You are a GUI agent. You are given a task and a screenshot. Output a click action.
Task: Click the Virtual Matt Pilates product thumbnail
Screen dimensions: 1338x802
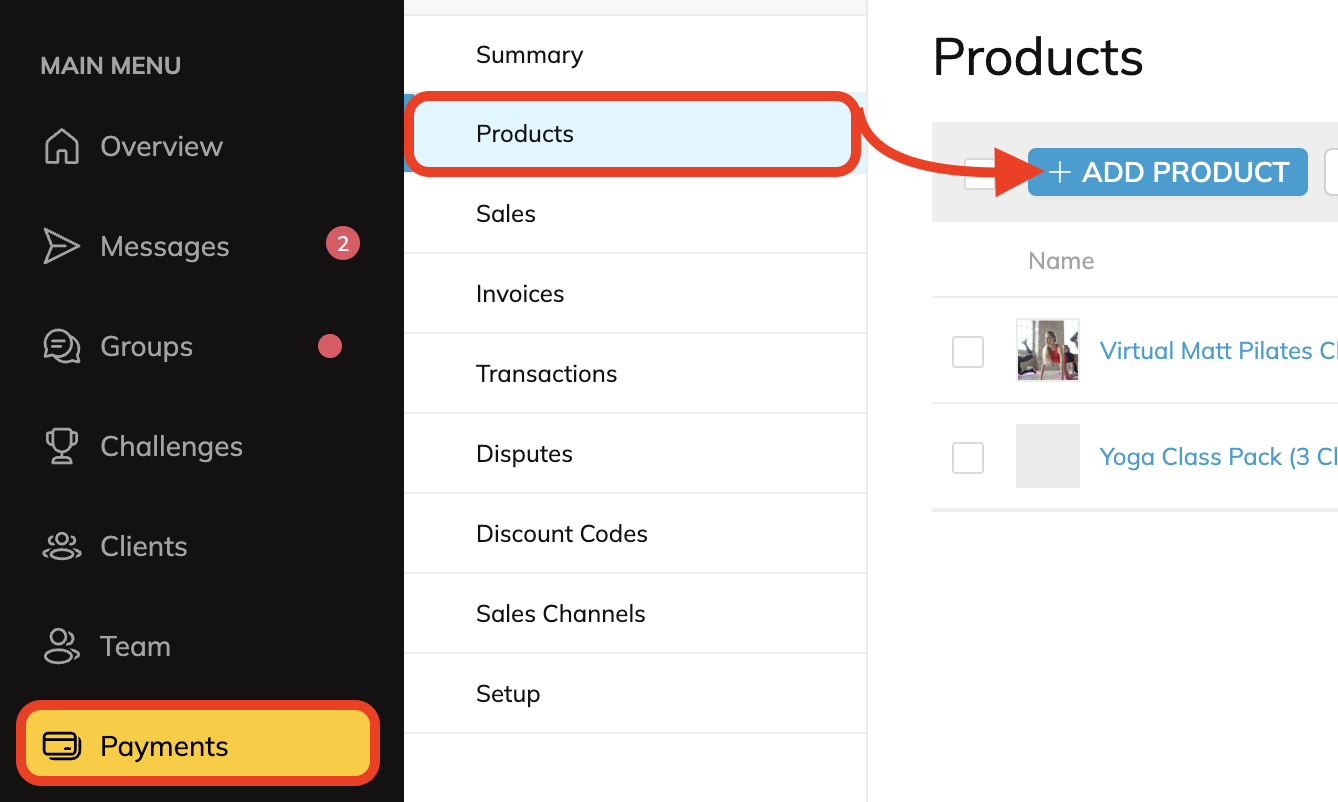(1047, 350)
